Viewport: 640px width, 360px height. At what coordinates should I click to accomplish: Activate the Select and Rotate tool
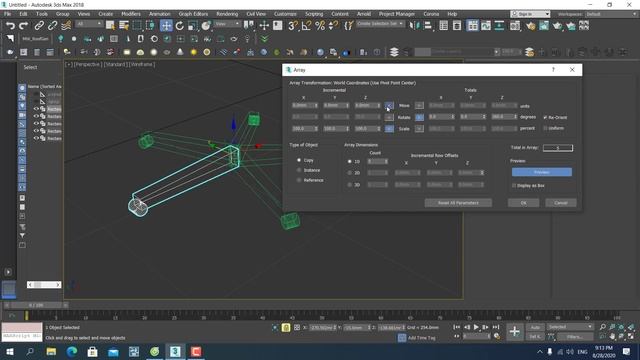(180, 26)
